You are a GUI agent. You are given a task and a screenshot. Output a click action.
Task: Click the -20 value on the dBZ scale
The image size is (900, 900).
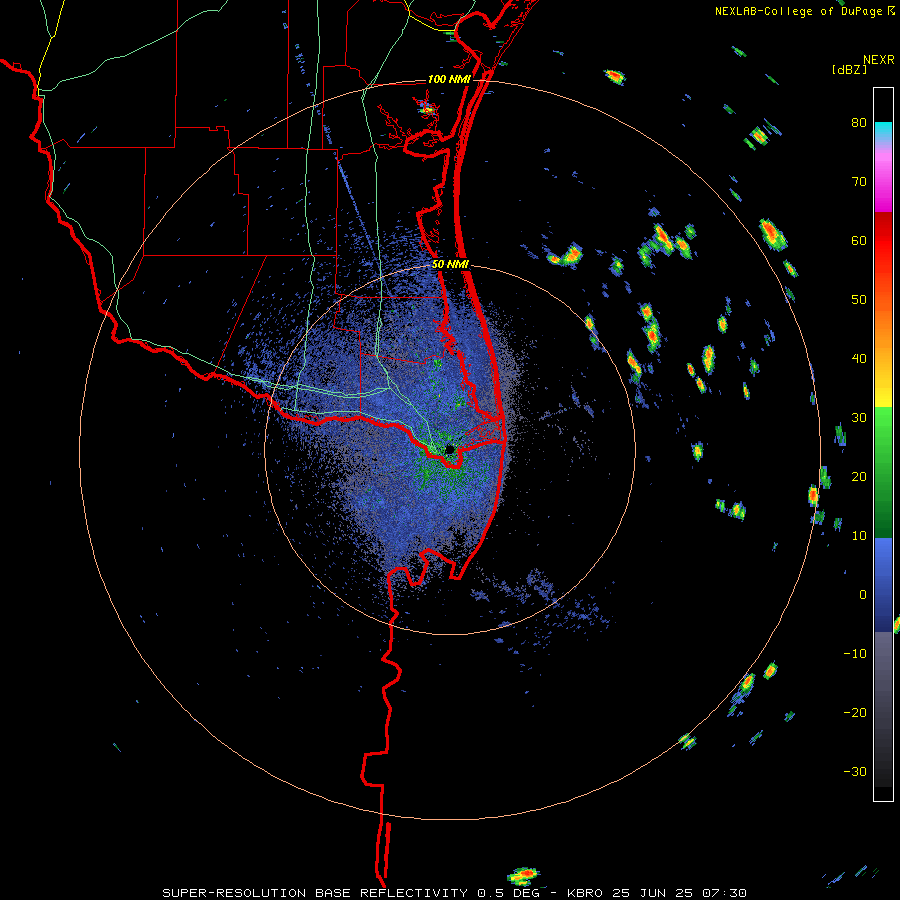pos(855,712)
